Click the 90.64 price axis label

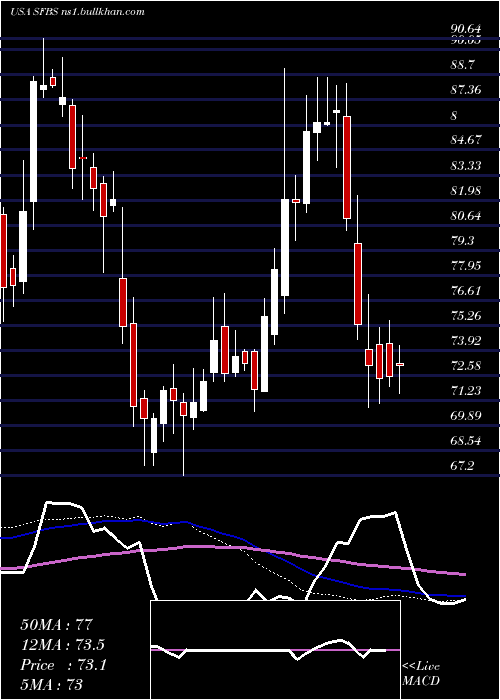466,29
